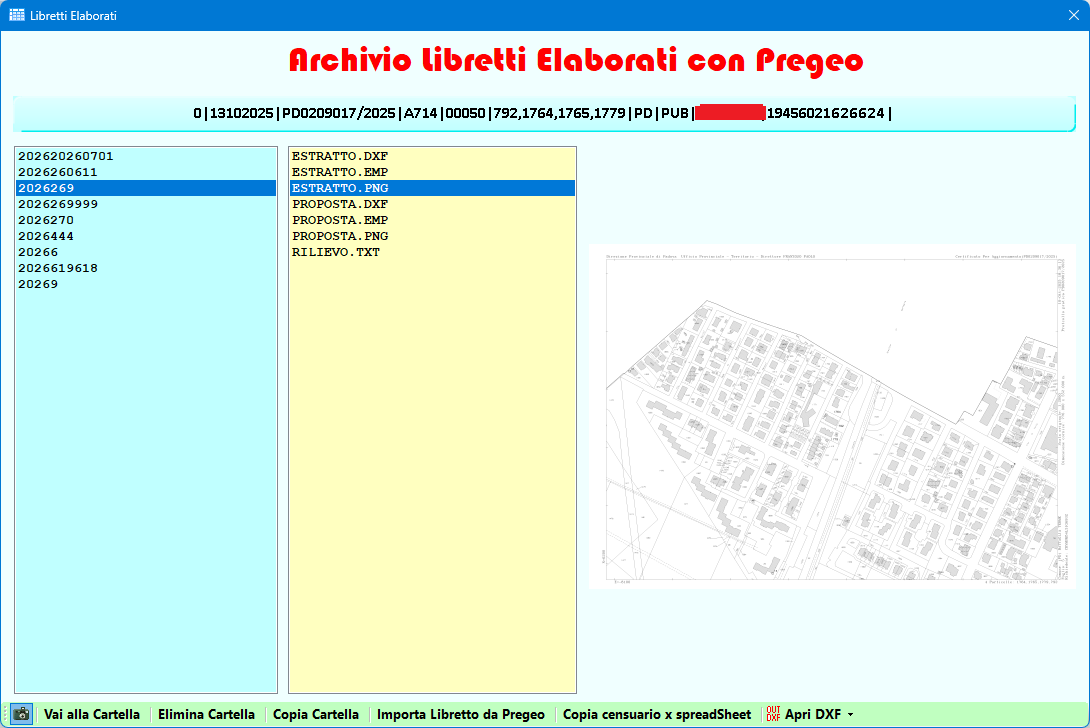Click the cadastral map preview image
The height and width of the screenshot is (728, 1090).
(x=832, y=417)
